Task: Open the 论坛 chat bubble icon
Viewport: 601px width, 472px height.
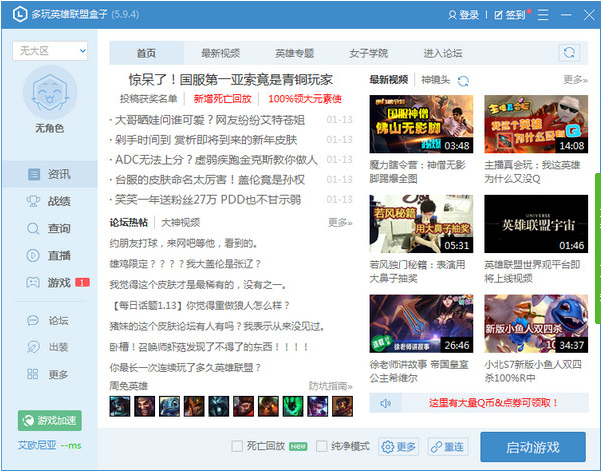Action: point(33,320)
